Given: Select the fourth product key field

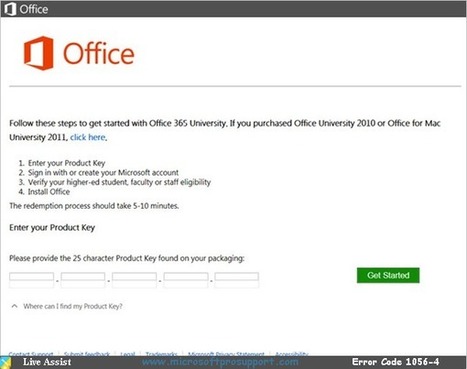Looking at the screenshot, I should tap(186, 277).
